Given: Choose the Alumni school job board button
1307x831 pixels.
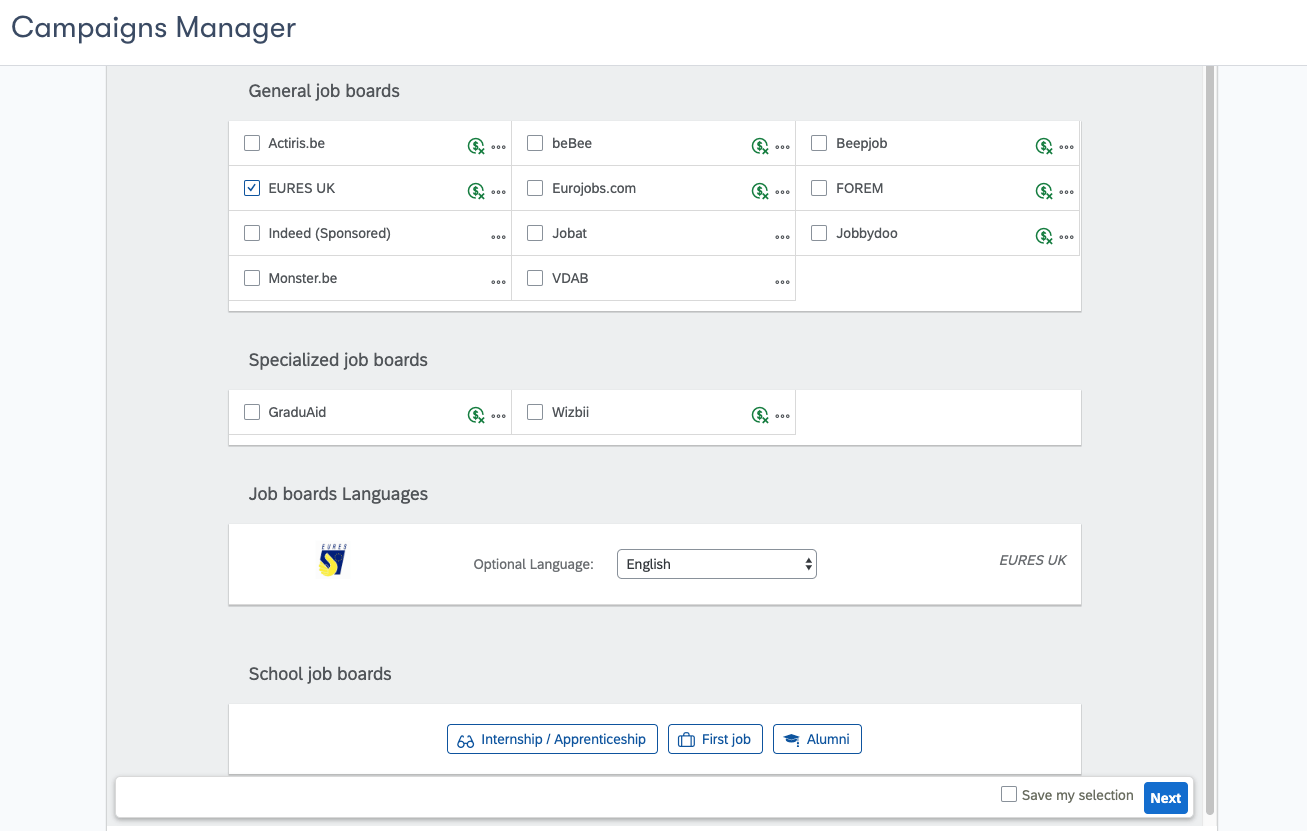Looking at the screenshot, I should 817,739.
